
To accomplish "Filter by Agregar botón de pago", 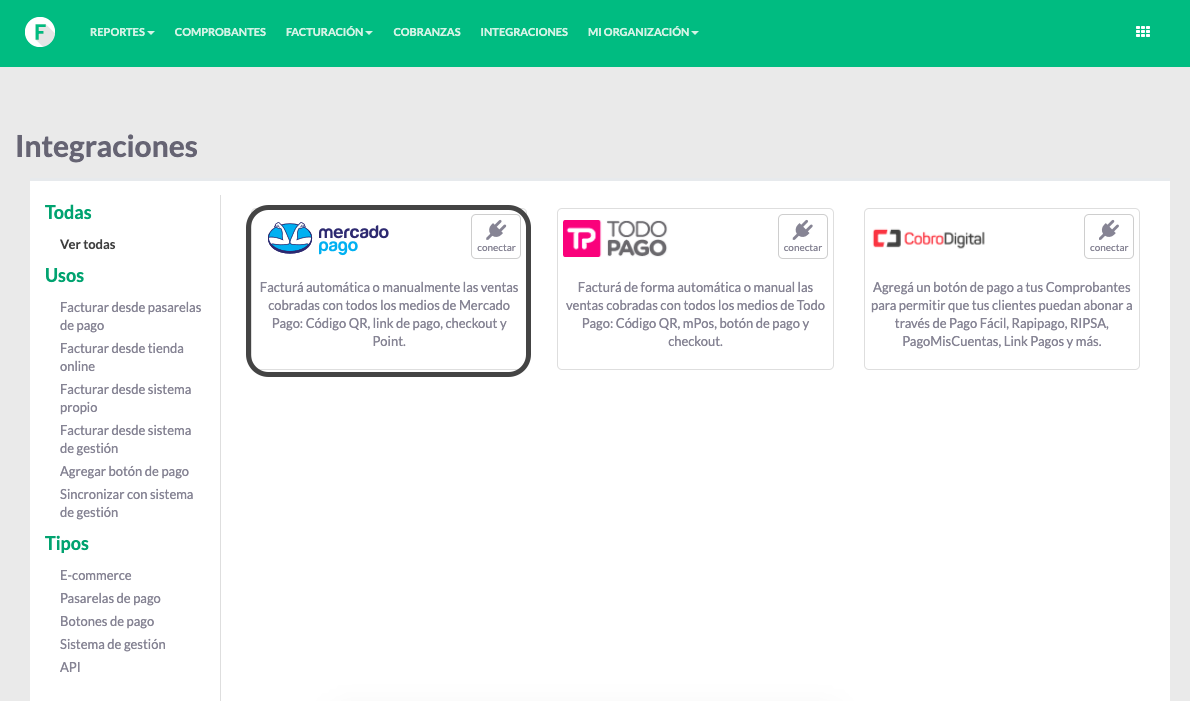I will click(x=124, y=471).
